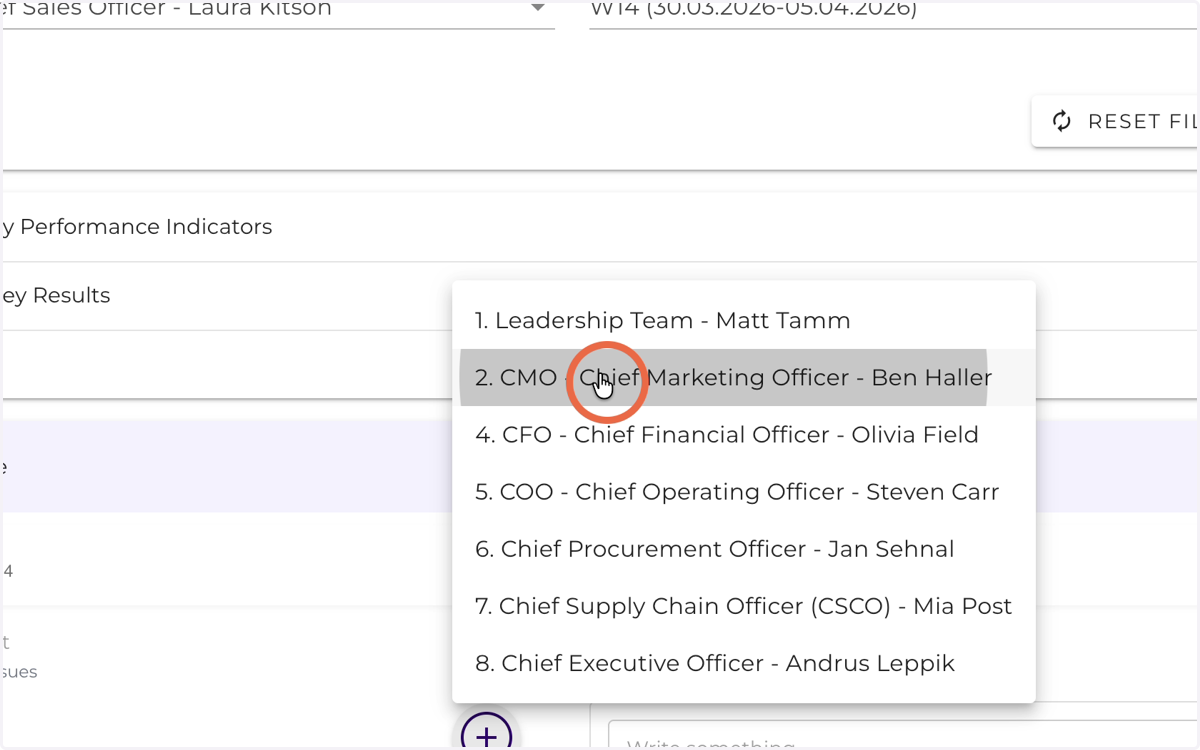Click the refresh icon on Reset button
Viewport: 1200px width, 750px height.
[1062, 121]
